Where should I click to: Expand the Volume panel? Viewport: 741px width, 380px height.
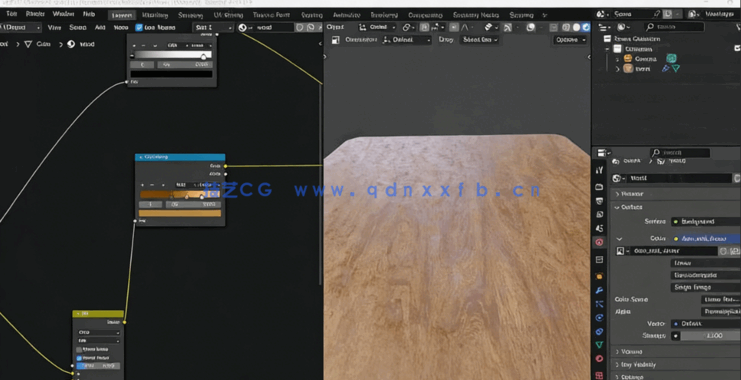point(618,352)
